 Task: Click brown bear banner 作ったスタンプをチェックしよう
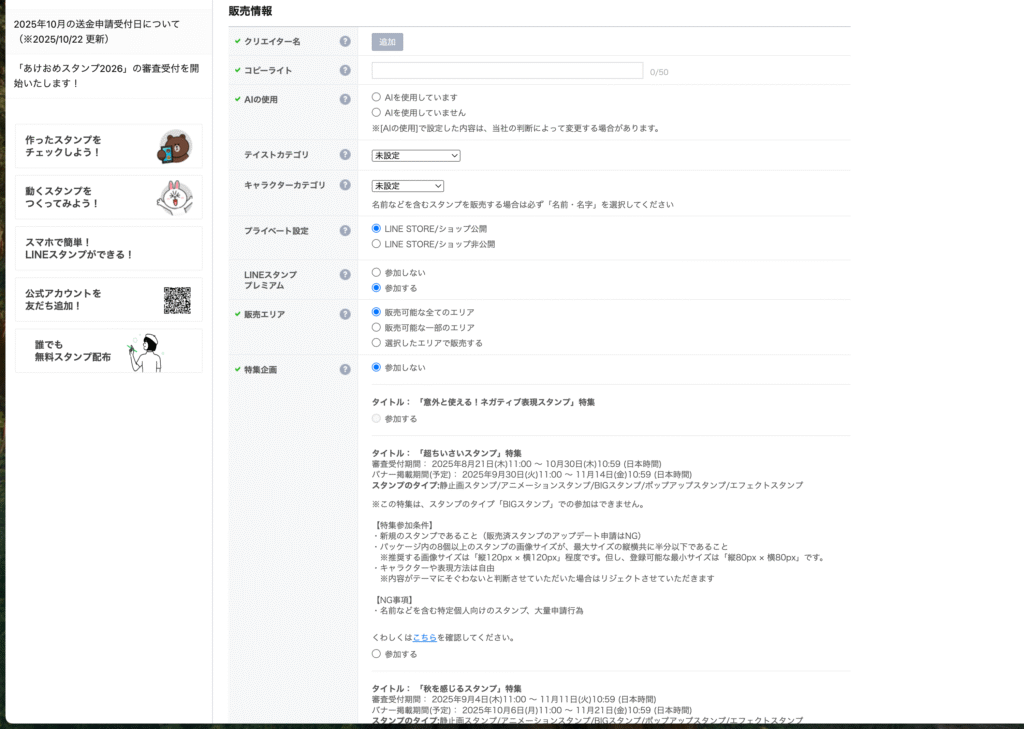[x=108, y=147]
